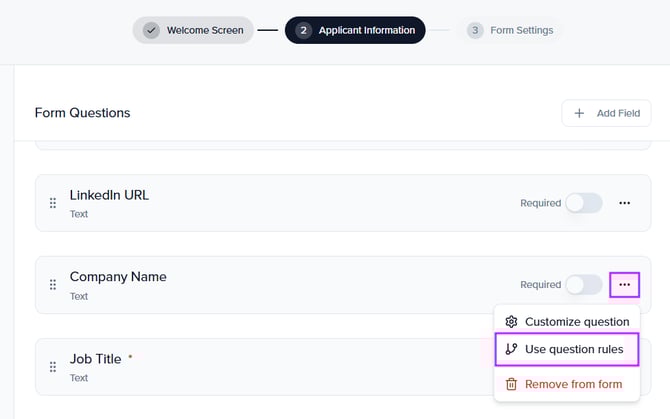Image resolution: width=670 pixels, height=419 pixels.
Task: Click the Job Title field row
Action: 250,367
